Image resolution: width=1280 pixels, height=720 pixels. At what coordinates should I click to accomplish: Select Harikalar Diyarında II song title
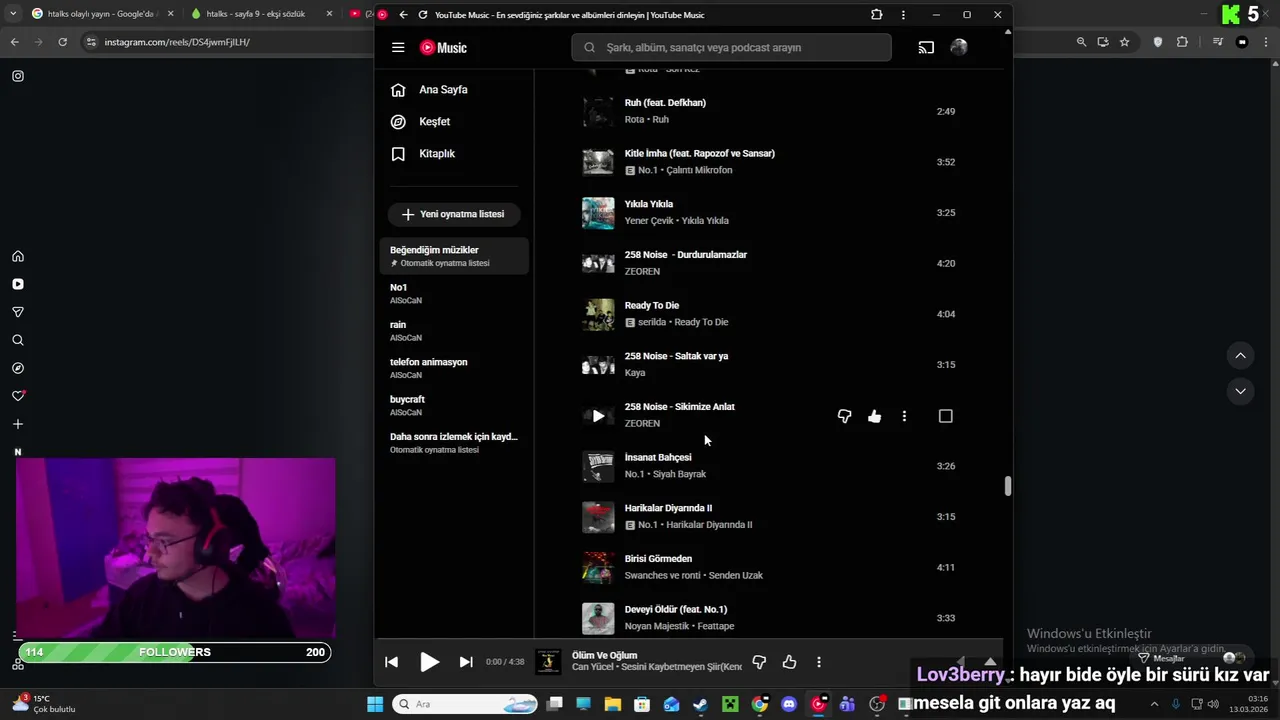(x=668, y=508)
